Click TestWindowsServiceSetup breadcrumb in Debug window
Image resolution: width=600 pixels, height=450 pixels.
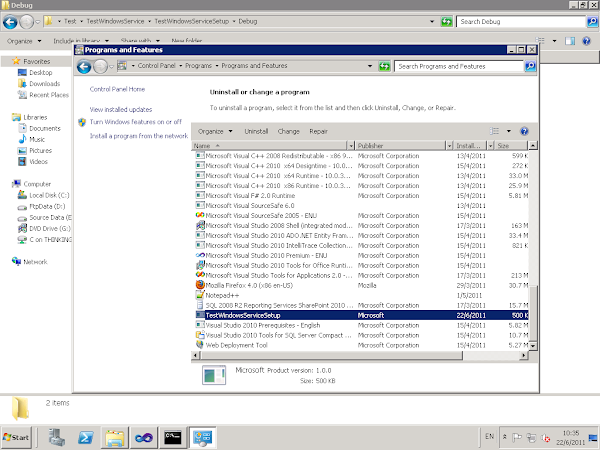tap(191, 21)
